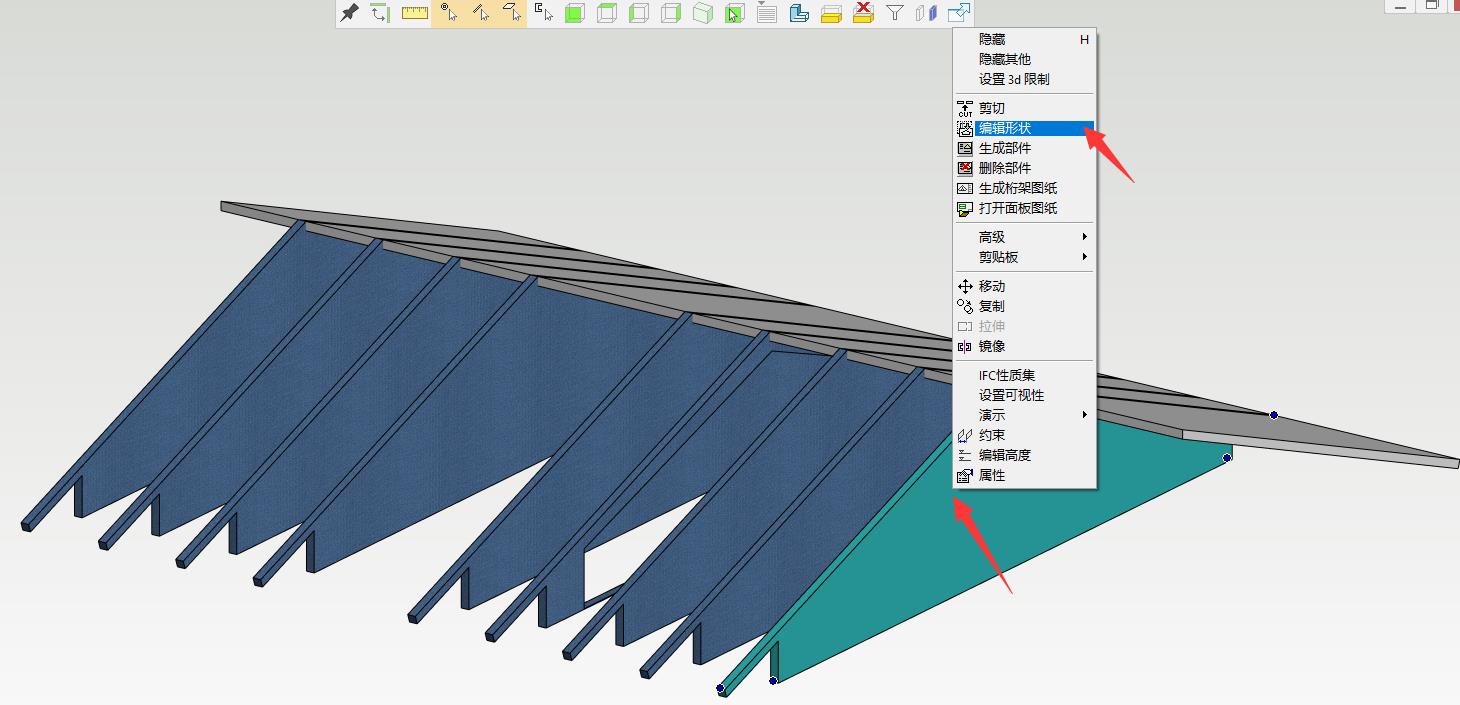Expand the arrow next to 高级
Viewport: 1460px width, 705px height.
click(1085, 237)
